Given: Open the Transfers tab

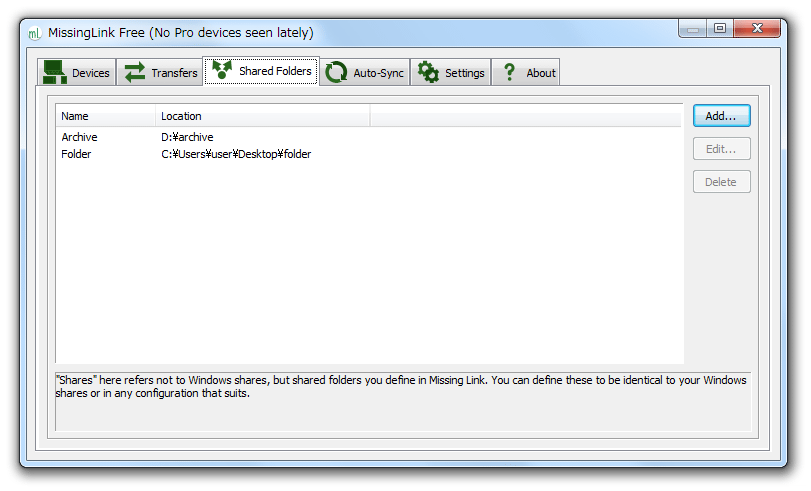Looking at the screenshot, I should 160,72.
